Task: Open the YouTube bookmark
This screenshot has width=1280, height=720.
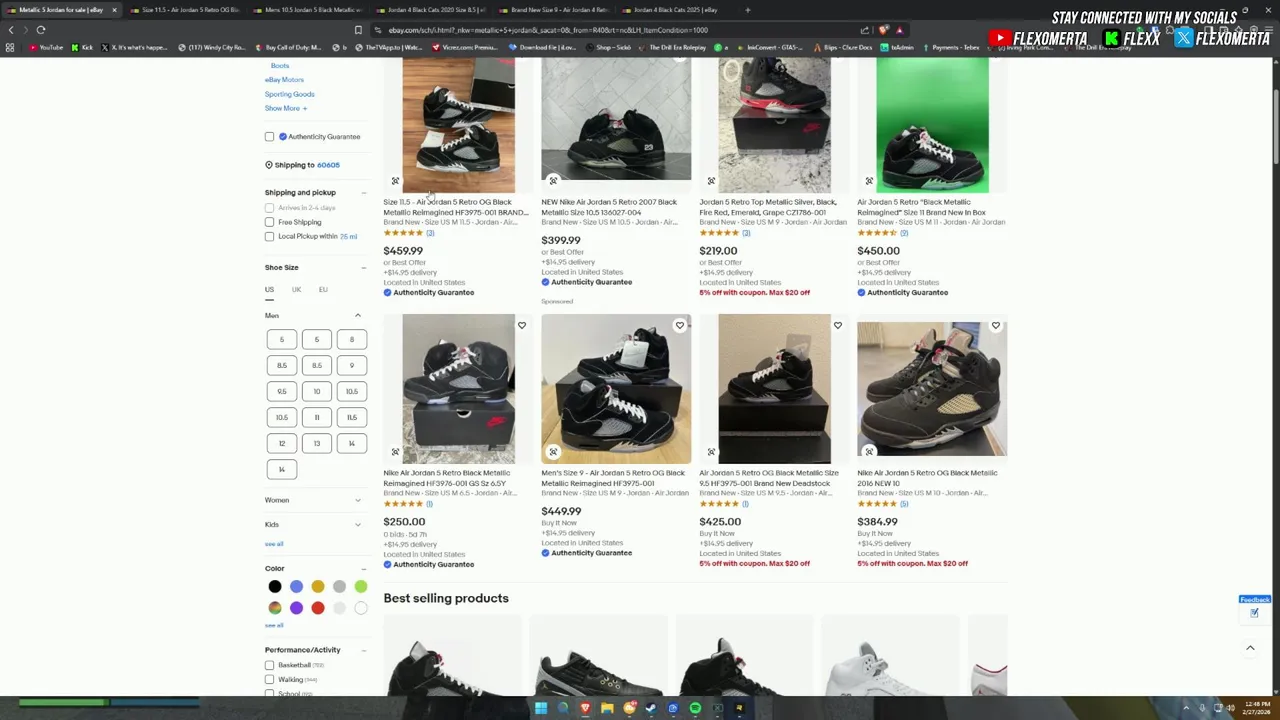Action: 46,47
